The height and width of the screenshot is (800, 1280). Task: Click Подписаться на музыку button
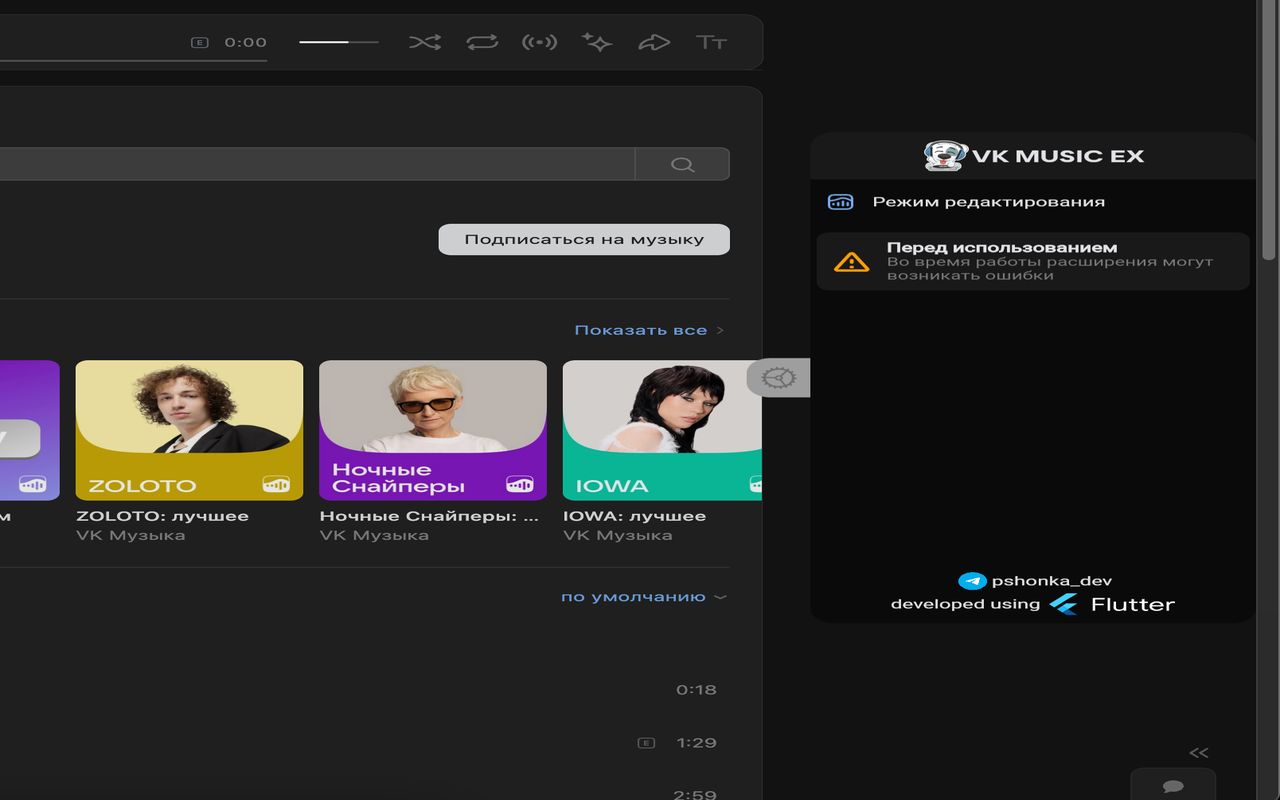coord(584,239)
